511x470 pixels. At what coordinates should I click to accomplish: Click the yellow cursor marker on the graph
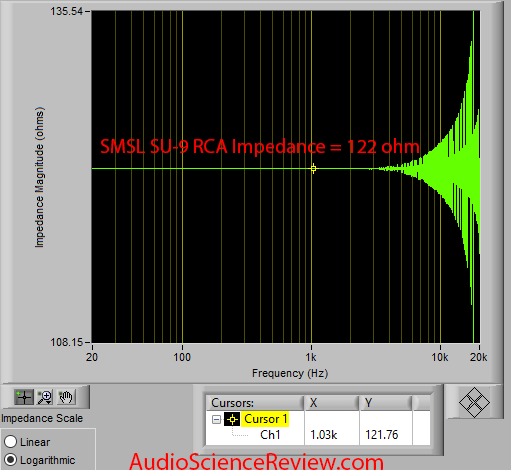(x=313, y=169)
